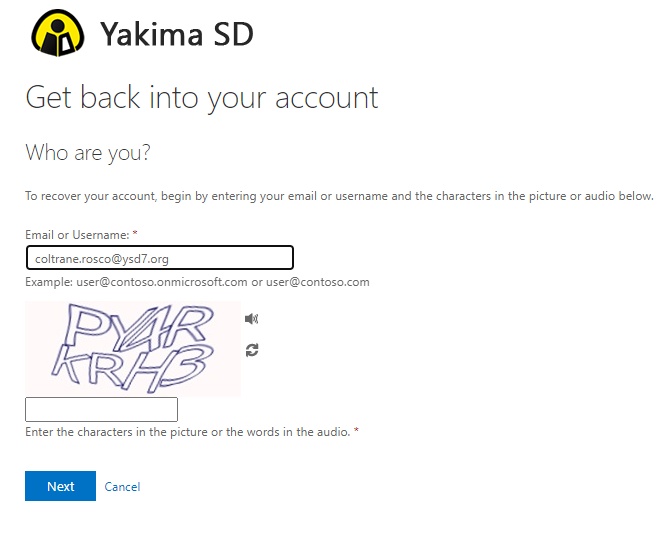Focus the CAPTCHA characters text box

pos(101,409)
